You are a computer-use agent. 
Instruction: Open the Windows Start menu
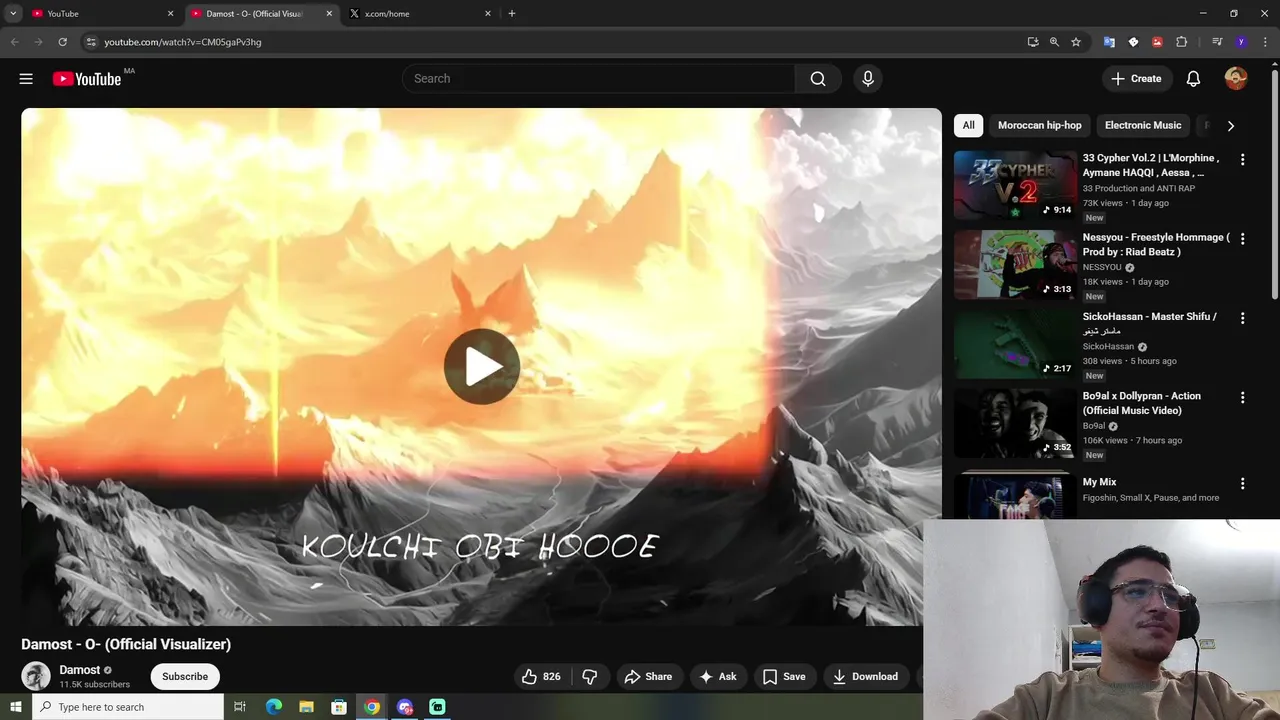[15, 707]
